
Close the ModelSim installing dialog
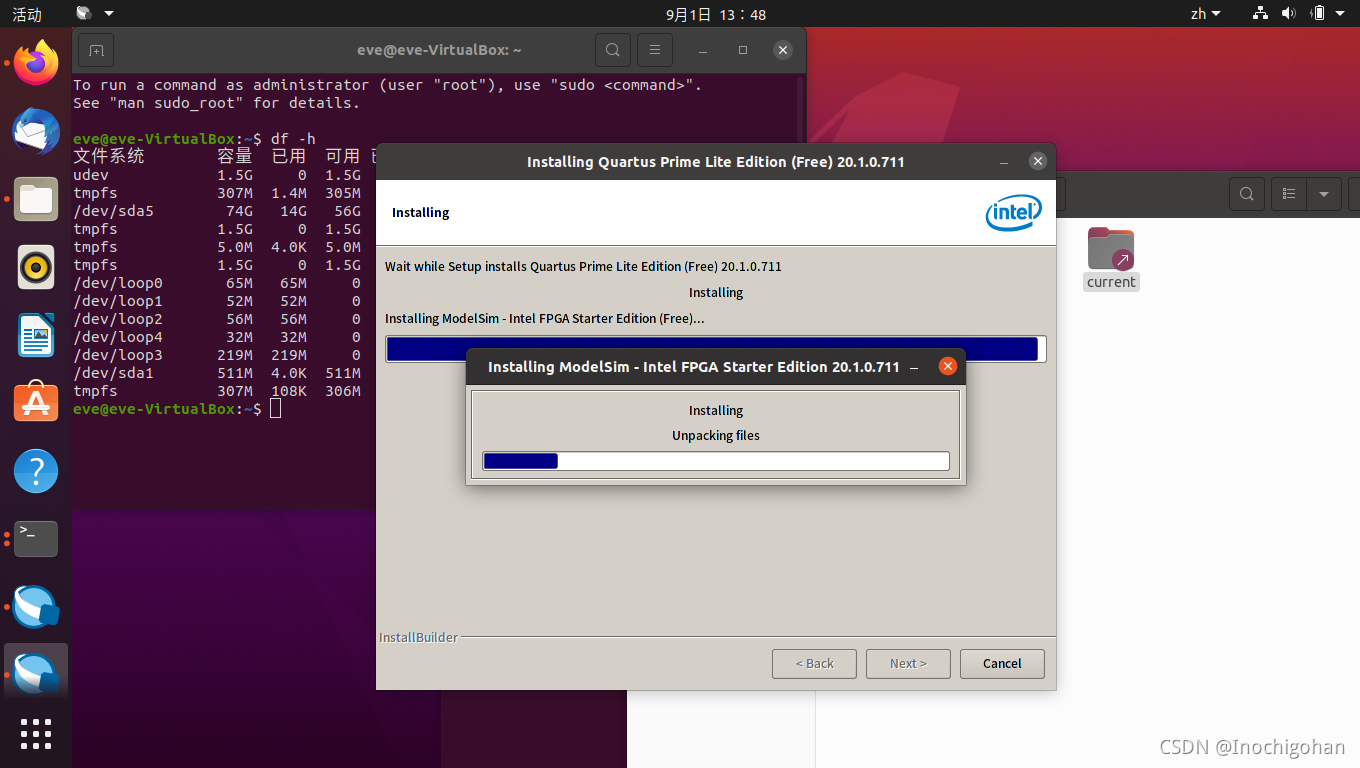(948, 367)
